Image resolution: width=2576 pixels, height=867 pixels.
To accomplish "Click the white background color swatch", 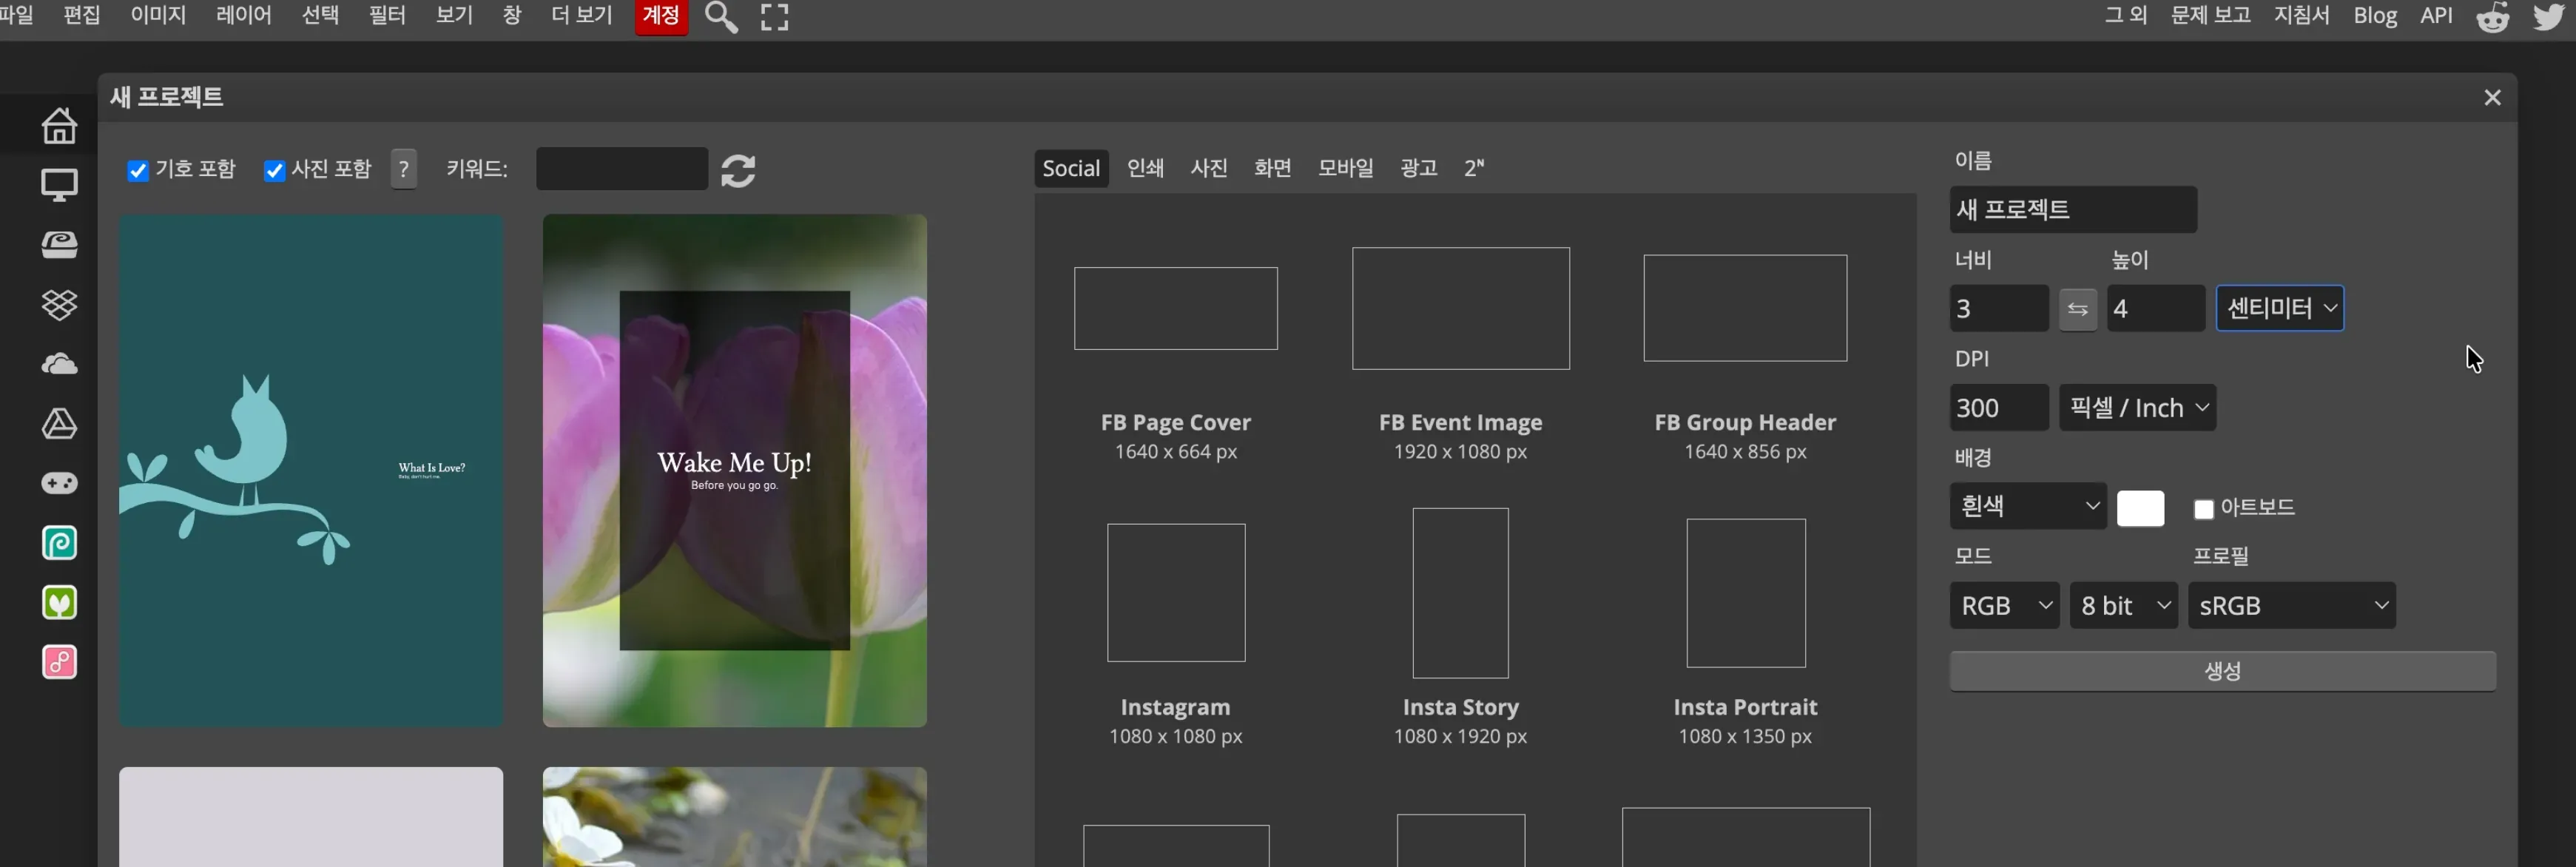I will [2140, 509].
